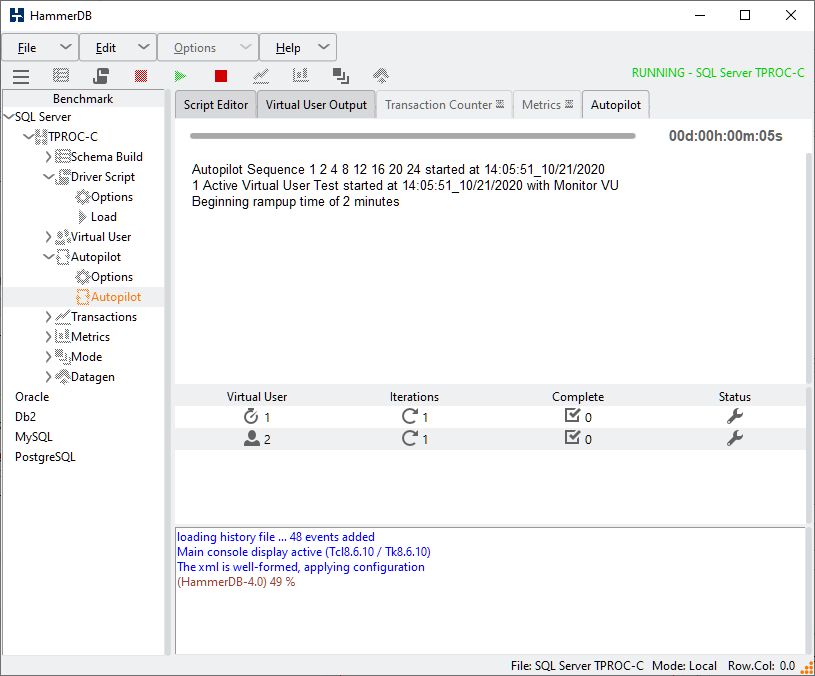Click the 'Mode: Local' status bar entry
Viewport: 815px width, 676px height.
click(684, 666)
